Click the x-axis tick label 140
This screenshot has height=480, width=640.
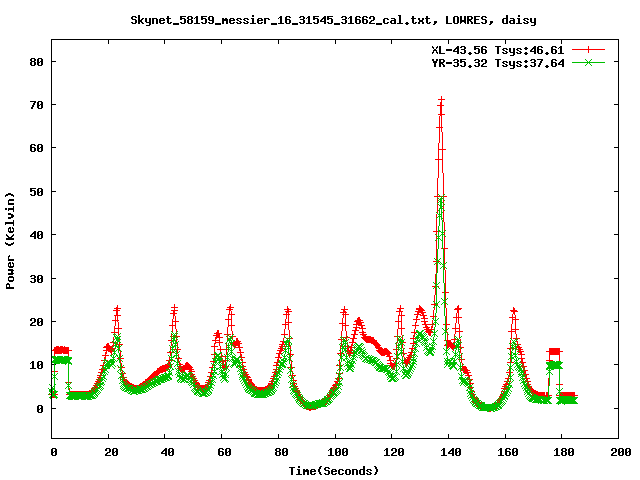[x=451, y=452]
